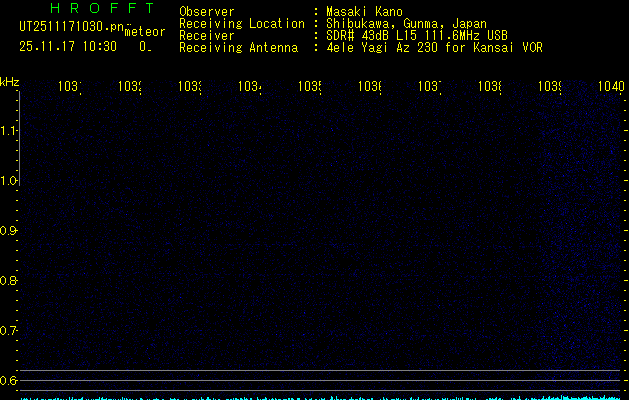Image resolution: width=629 pixels, height=400 pixels.
Task: Select the UT2511171030 file name label
Action: (x=72, y=26)
